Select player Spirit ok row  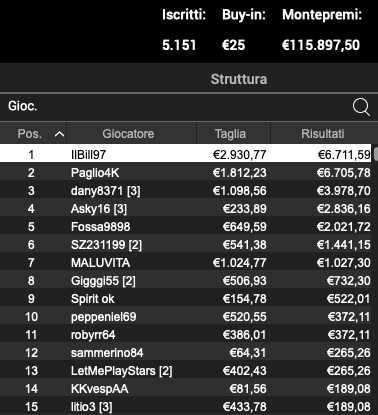(x=186, y=298)
